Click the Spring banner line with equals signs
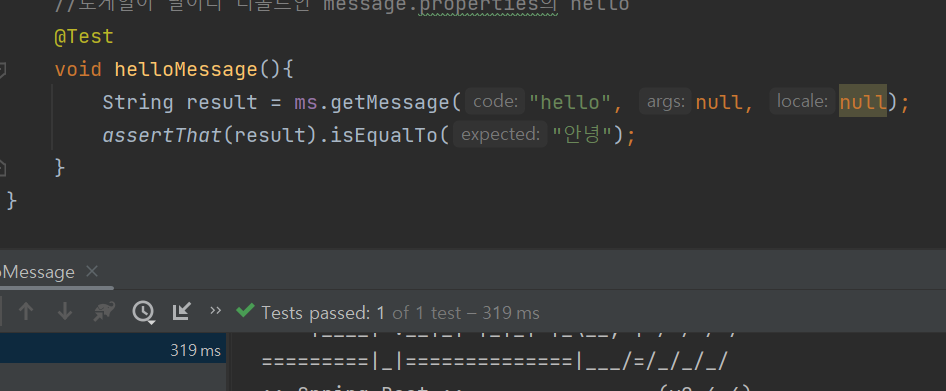 [x=495, y=362]
